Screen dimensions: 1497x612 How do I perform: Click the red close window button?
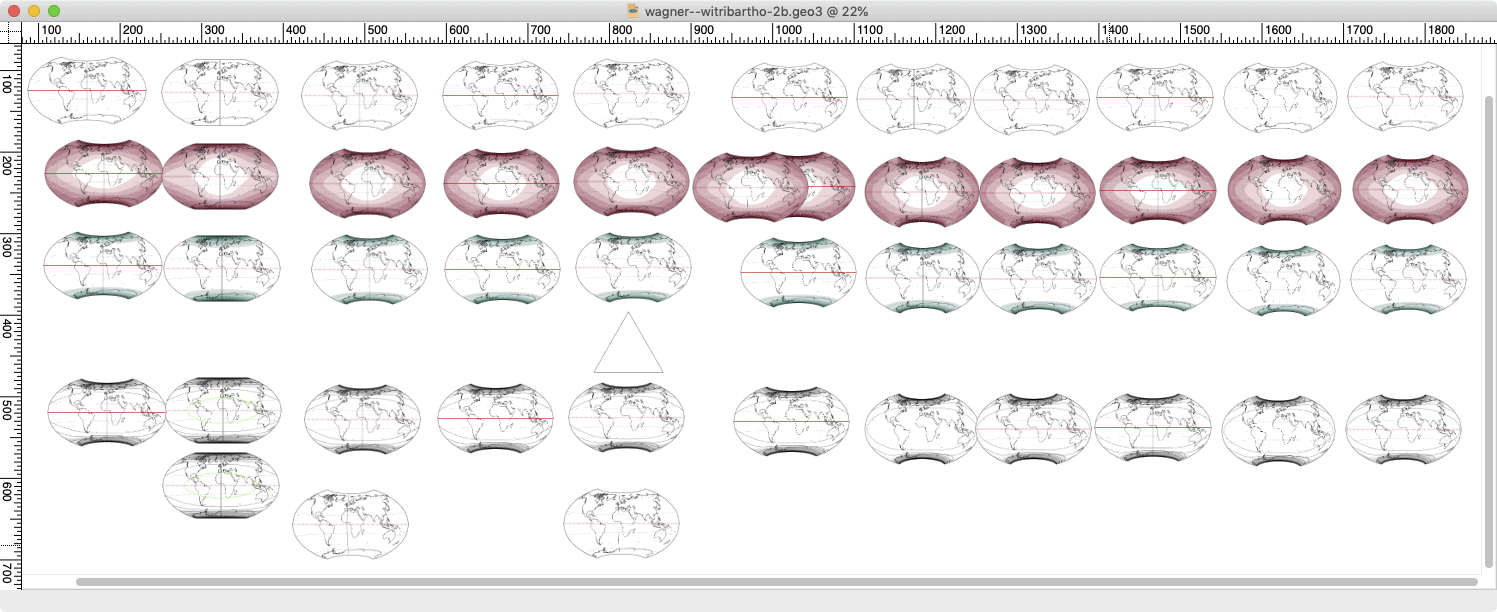(x=14, y=10)
